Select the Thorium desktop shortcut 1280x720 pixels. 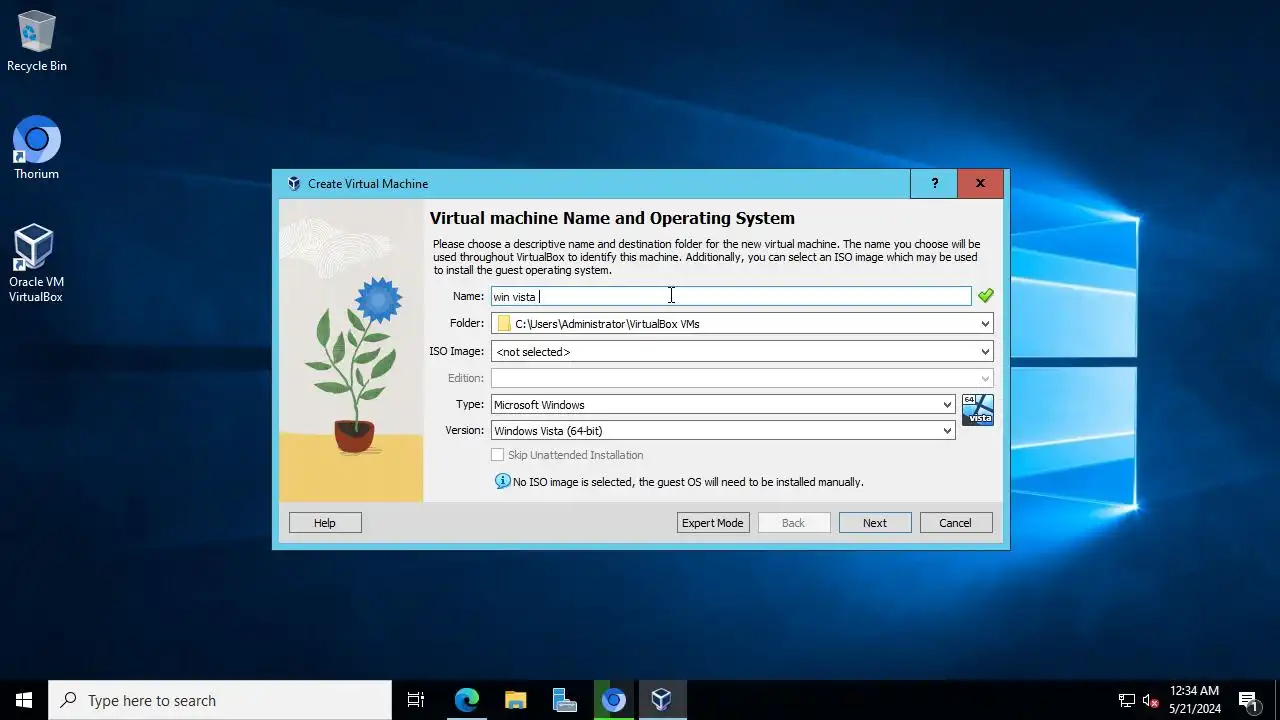click(x=37, y=149)
